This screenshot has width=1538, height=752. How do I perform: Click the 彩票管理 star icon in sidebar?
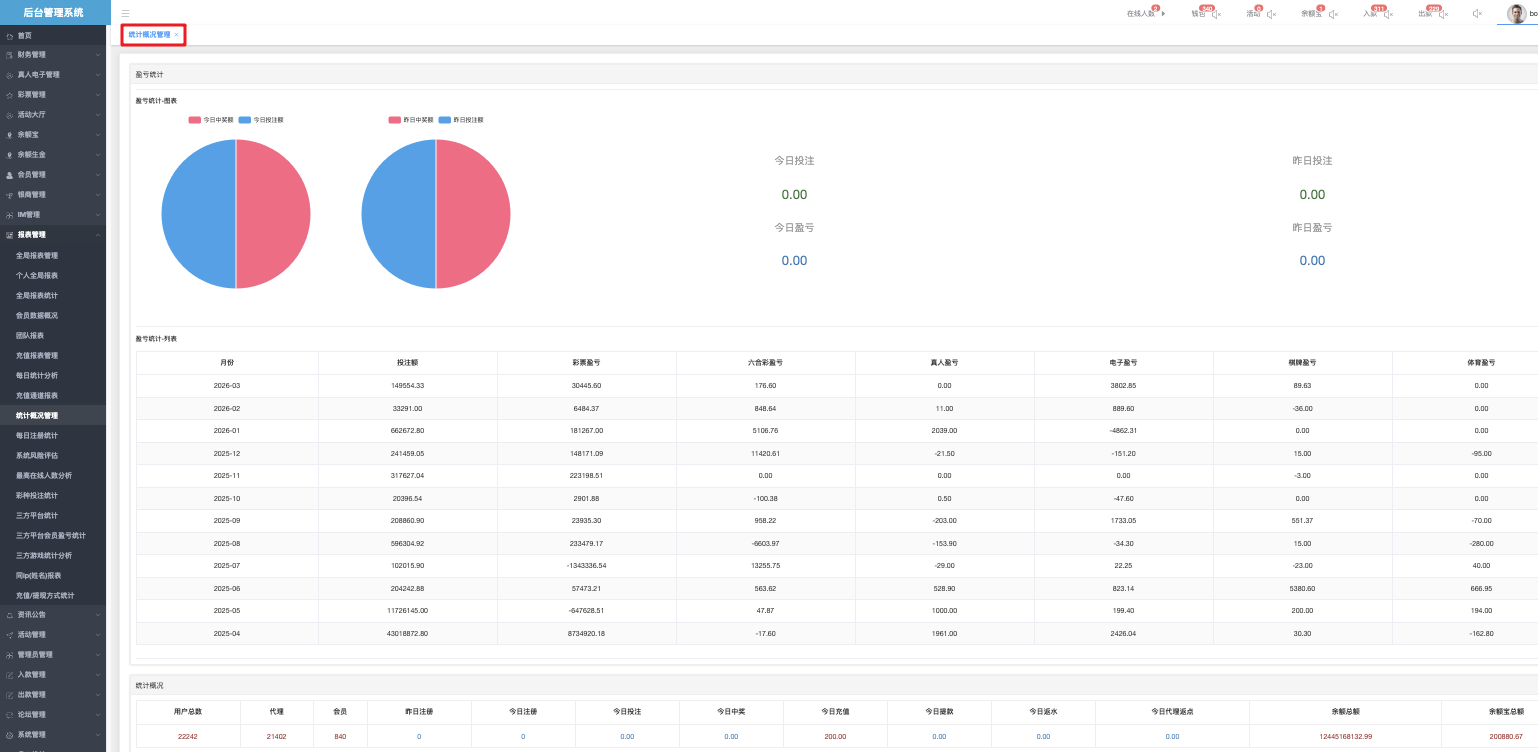pyautogui.click(x=9, y=95)
